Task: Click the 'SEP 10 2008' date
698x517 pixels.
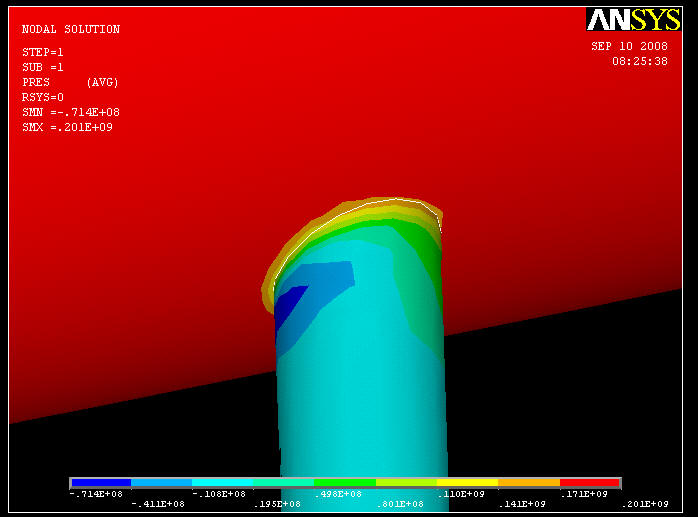Action: (x=629, y=46)
